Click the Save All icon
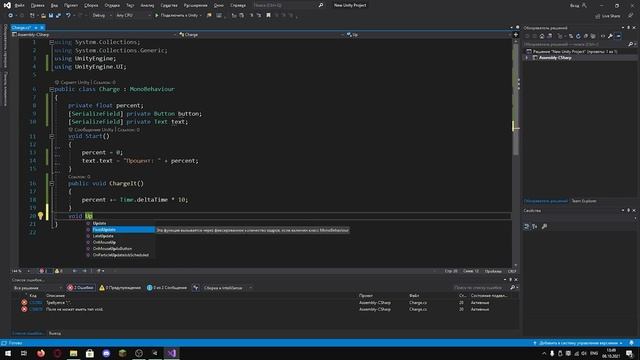The height and width of the screenshot is (360, 640). click(x=58, y=16)
